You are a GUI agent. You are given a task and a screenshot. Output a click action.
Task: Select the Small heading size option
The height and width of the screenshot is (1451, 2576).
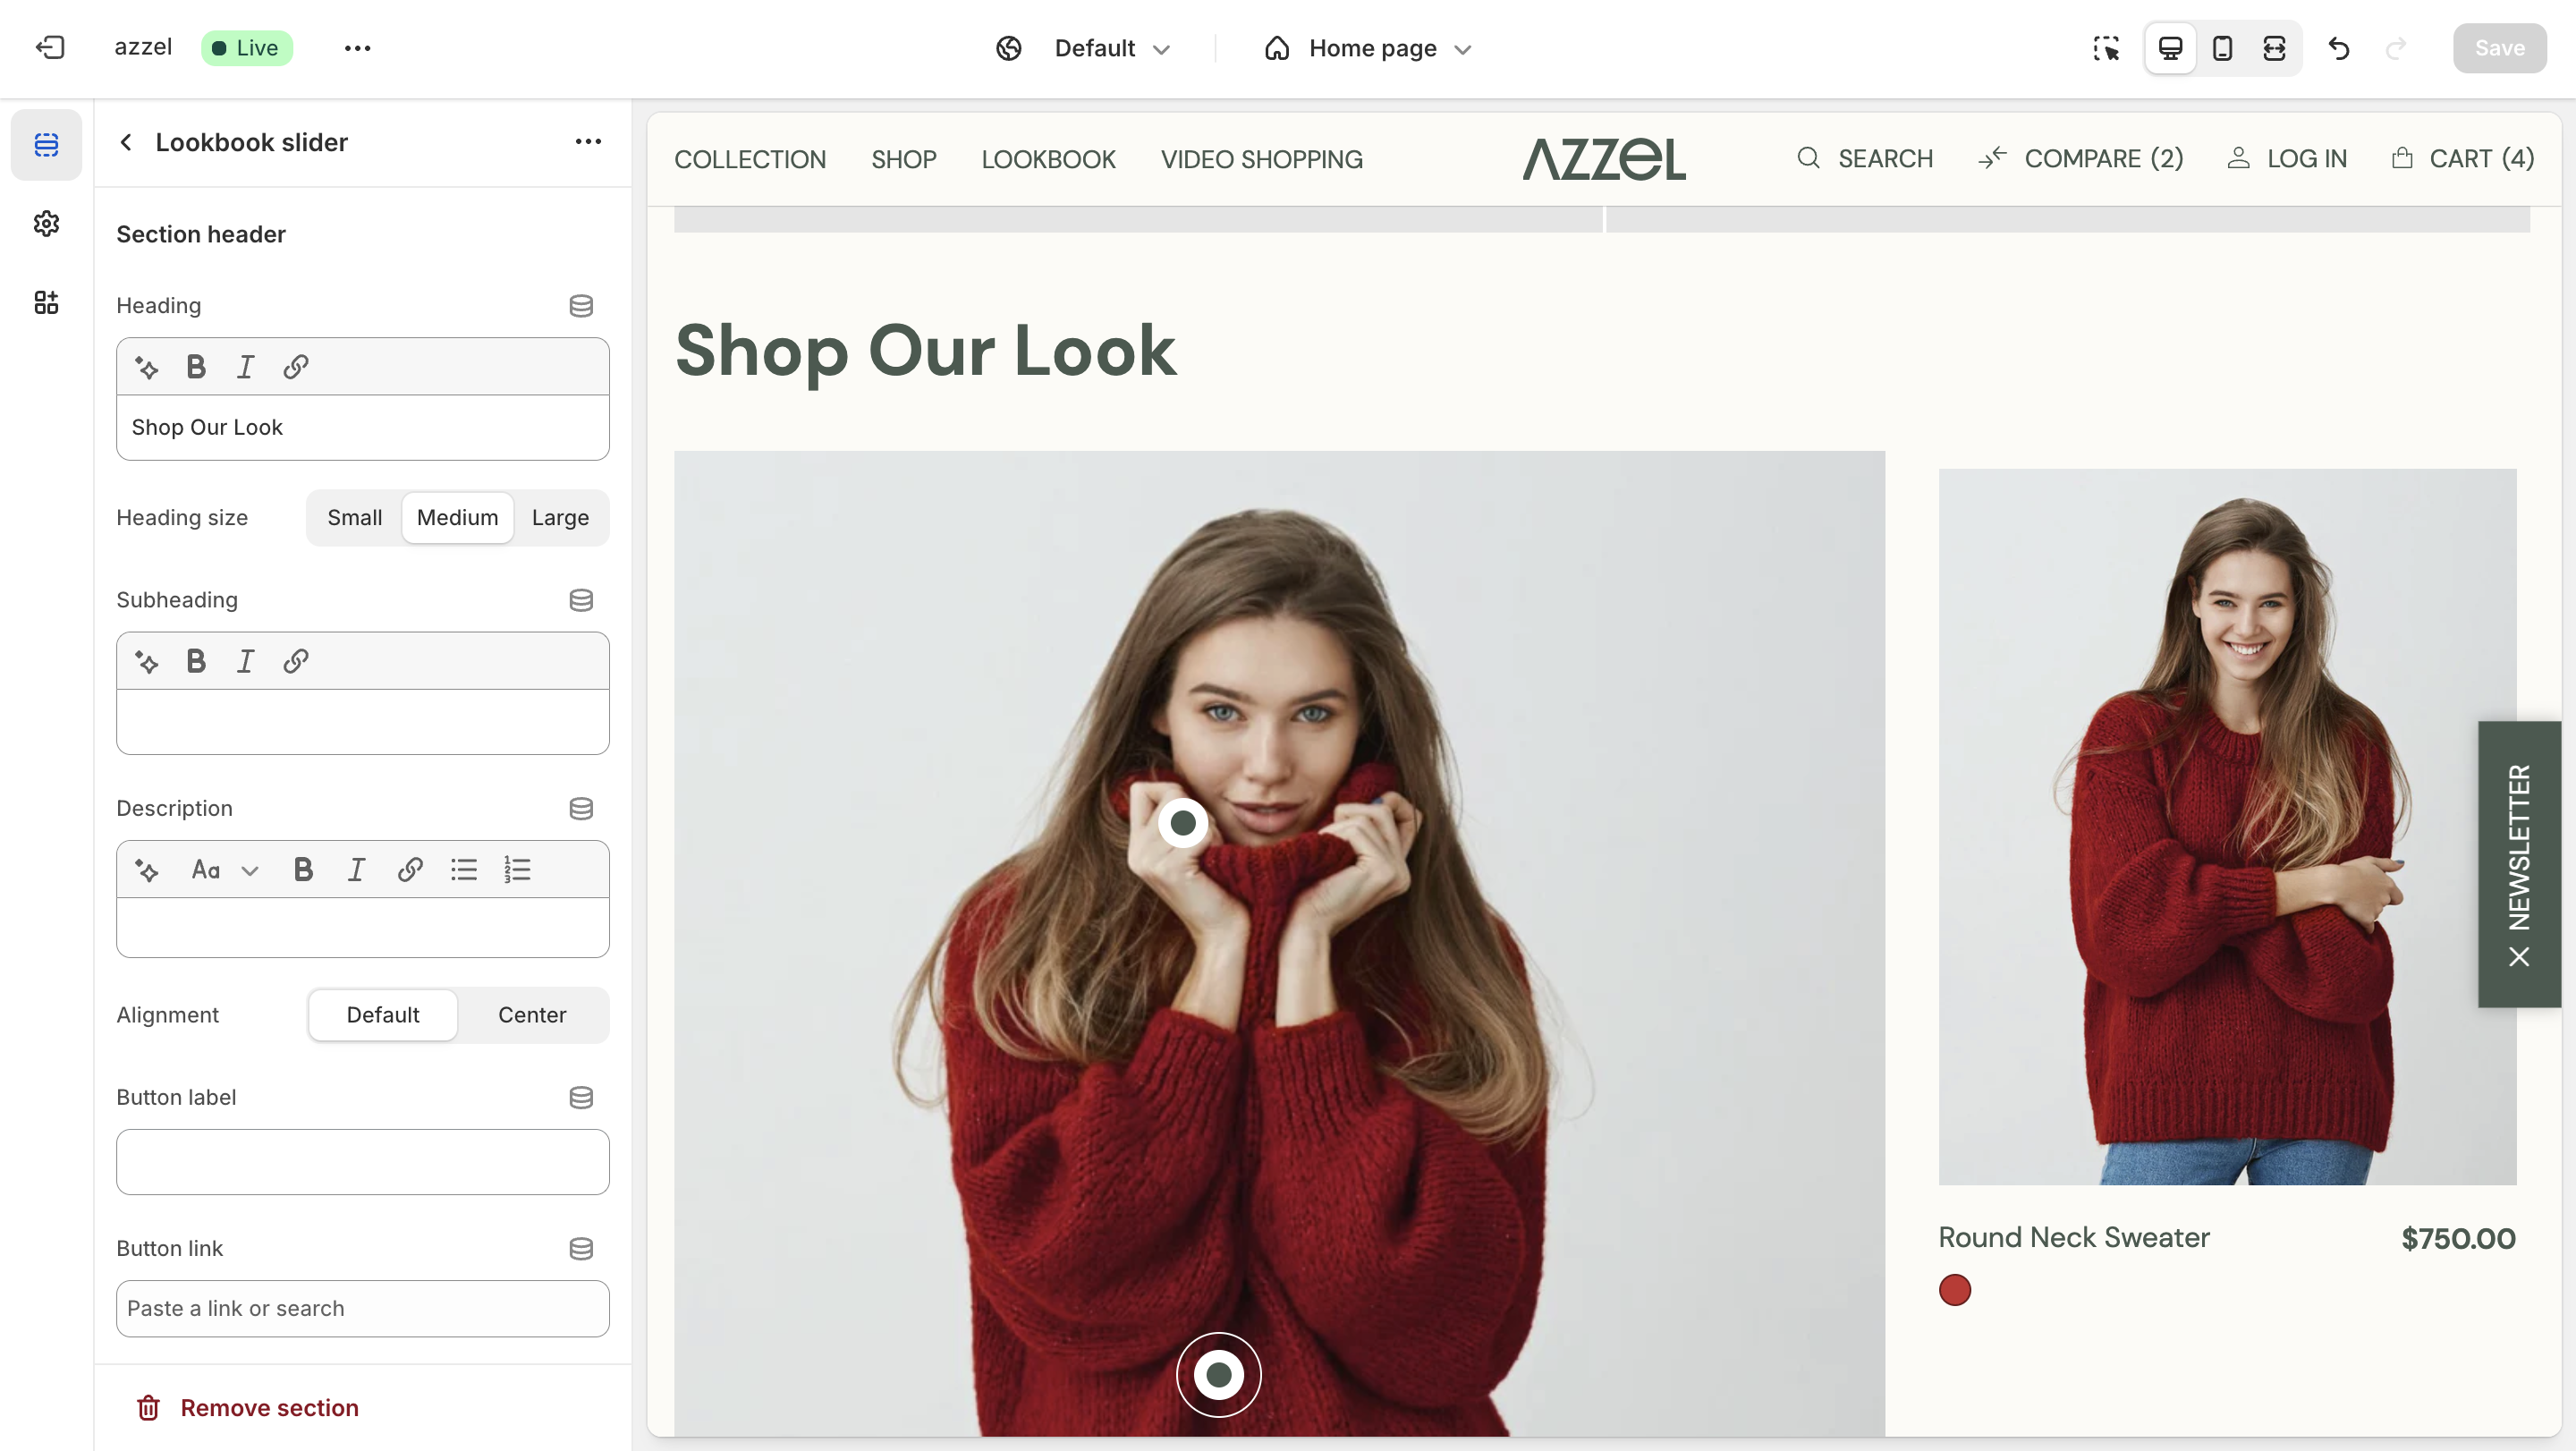coord(354,517)
